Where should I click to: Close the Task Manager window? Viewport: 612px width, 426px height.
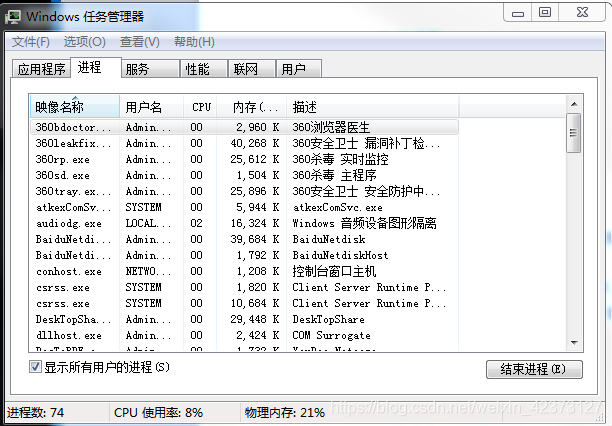point(582,13)
